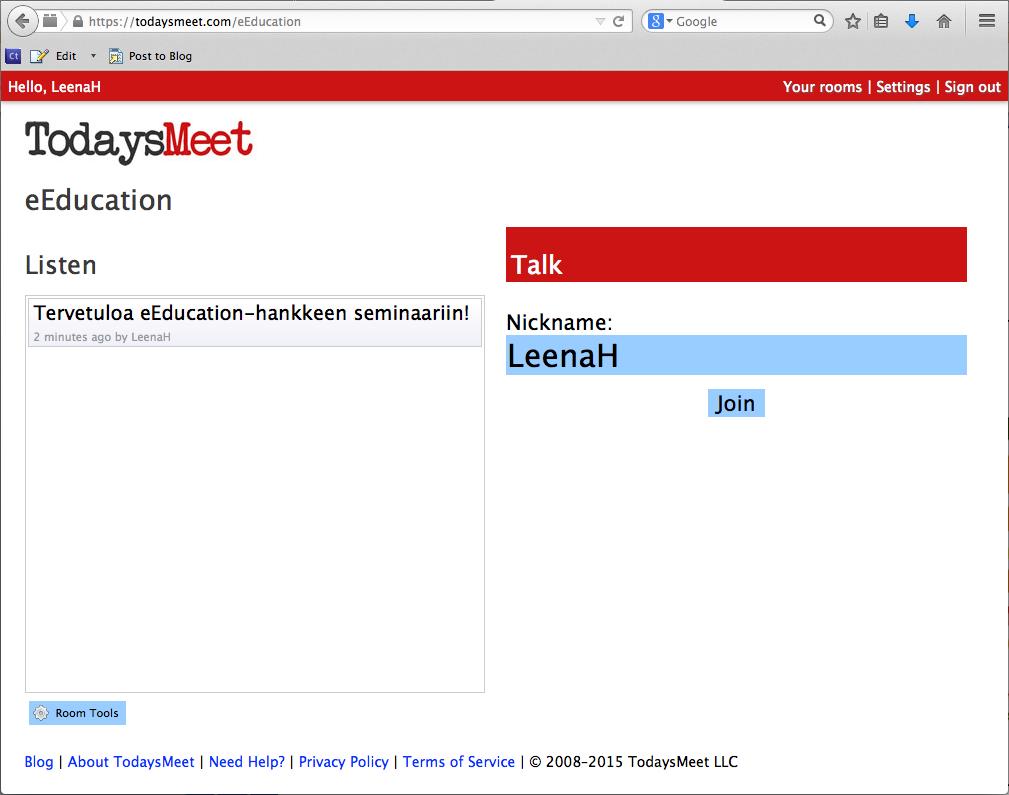Screen dimensions: 1009x795
Task: Go back with the browser back arrow
Action: (23, 21)
